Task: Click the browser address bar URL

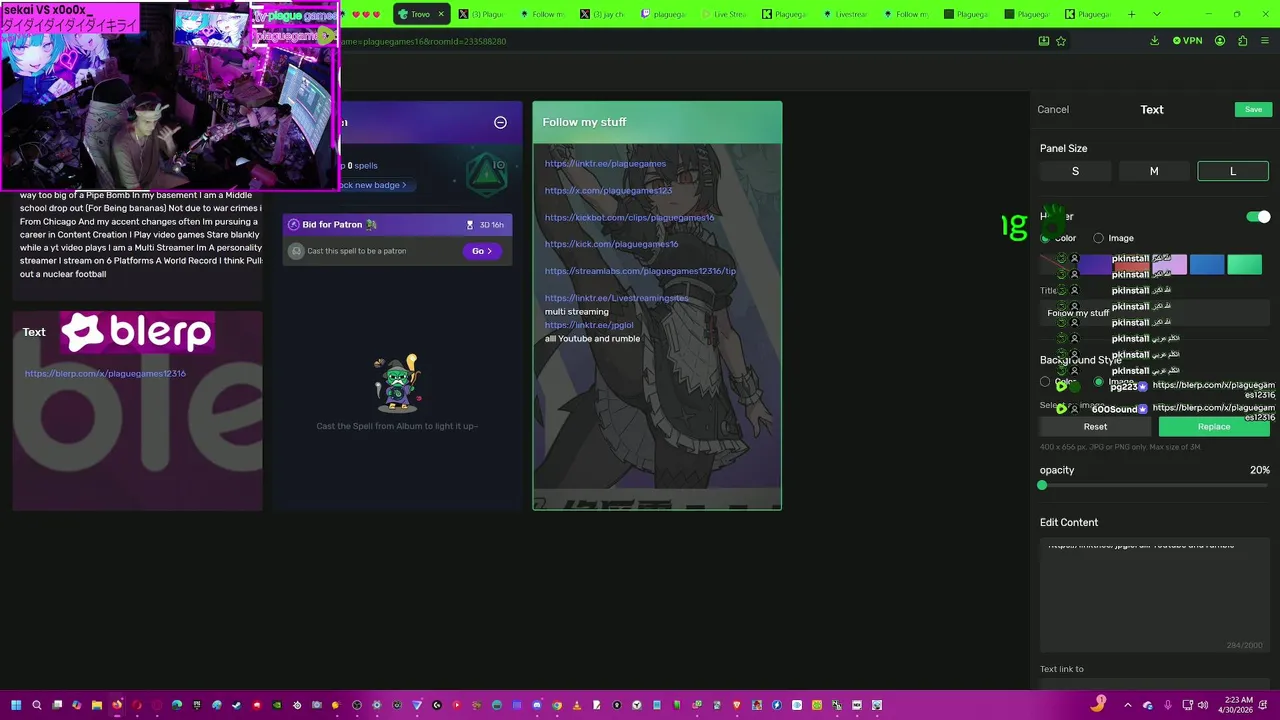Action: click(425, 41)
